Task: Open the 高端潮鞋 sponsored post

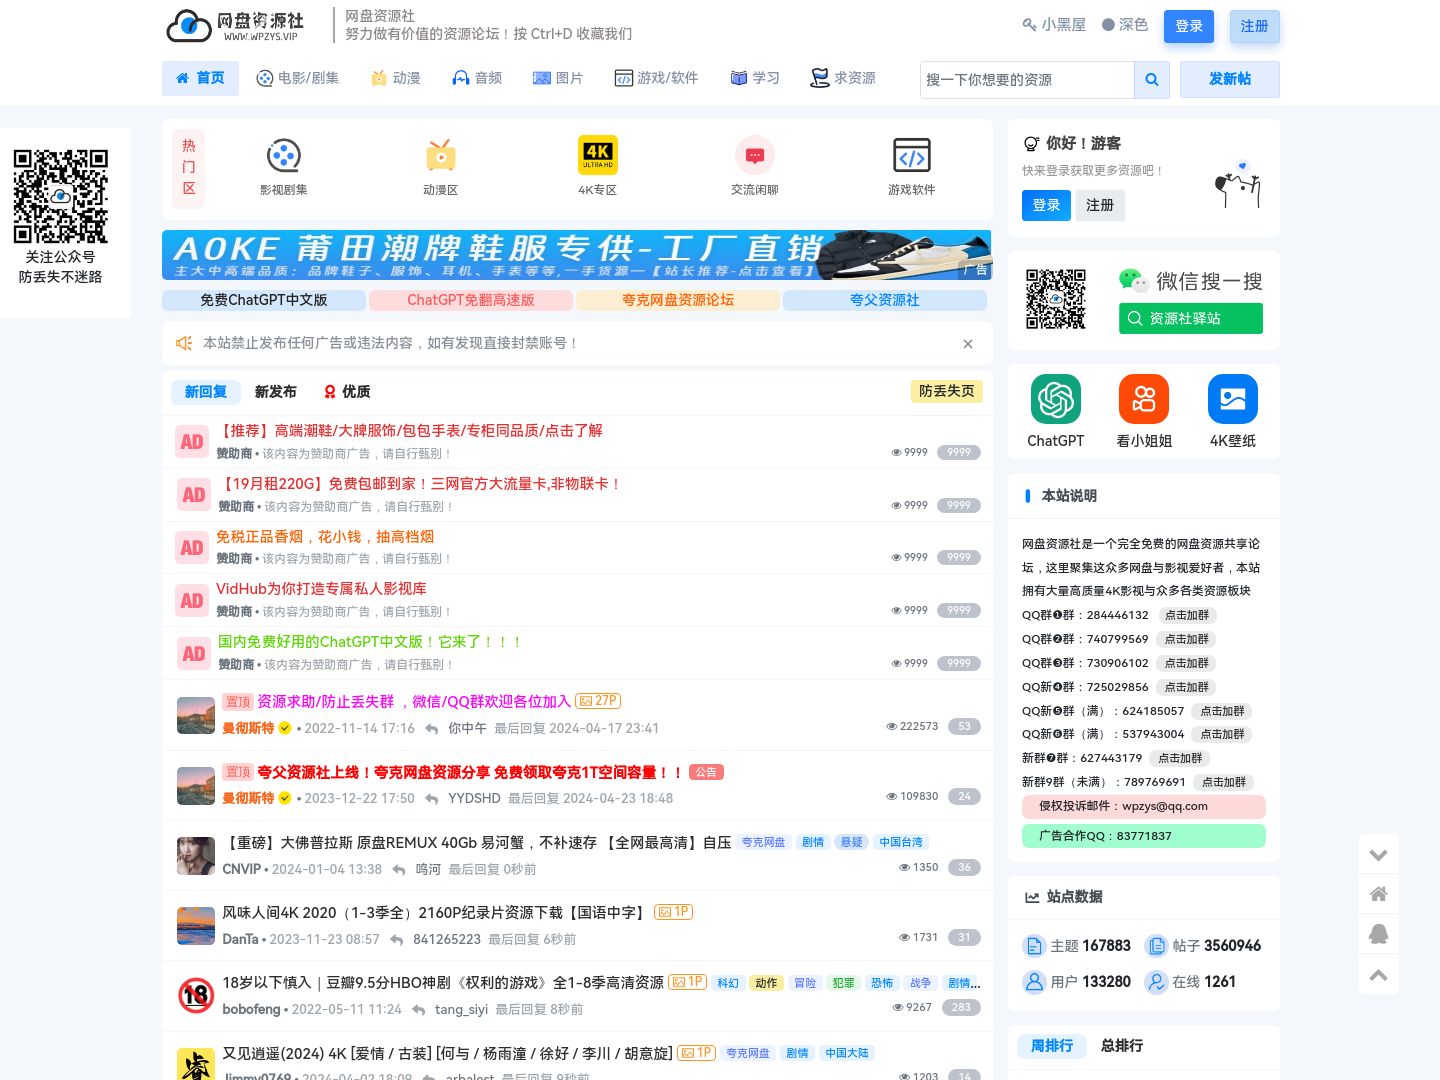Action: click(410, 431)
